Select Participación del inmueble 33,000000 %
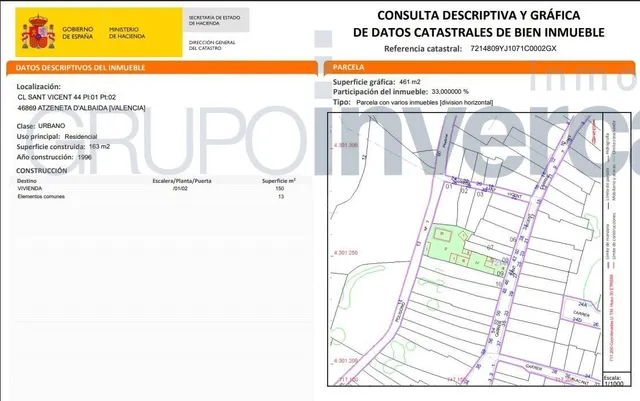Viewport: 640px width, 401px height. click(450, 92)
